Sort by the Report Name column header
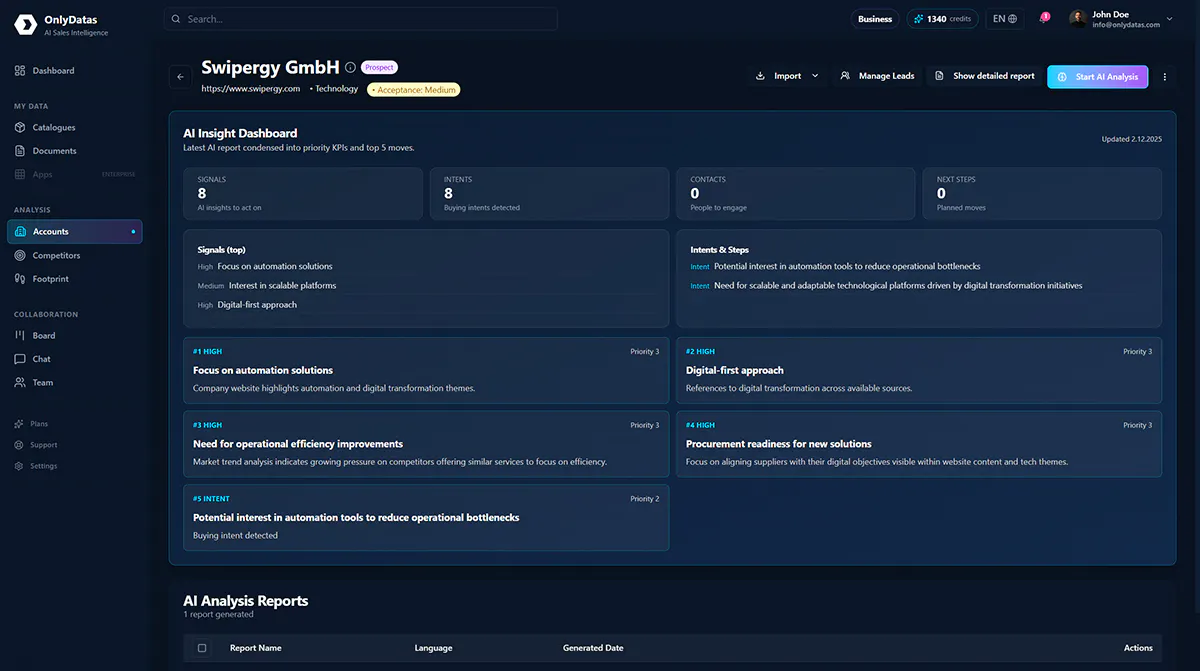Image resolution: width=1200 pixels, height=671 pixels. tap(256, 648)
